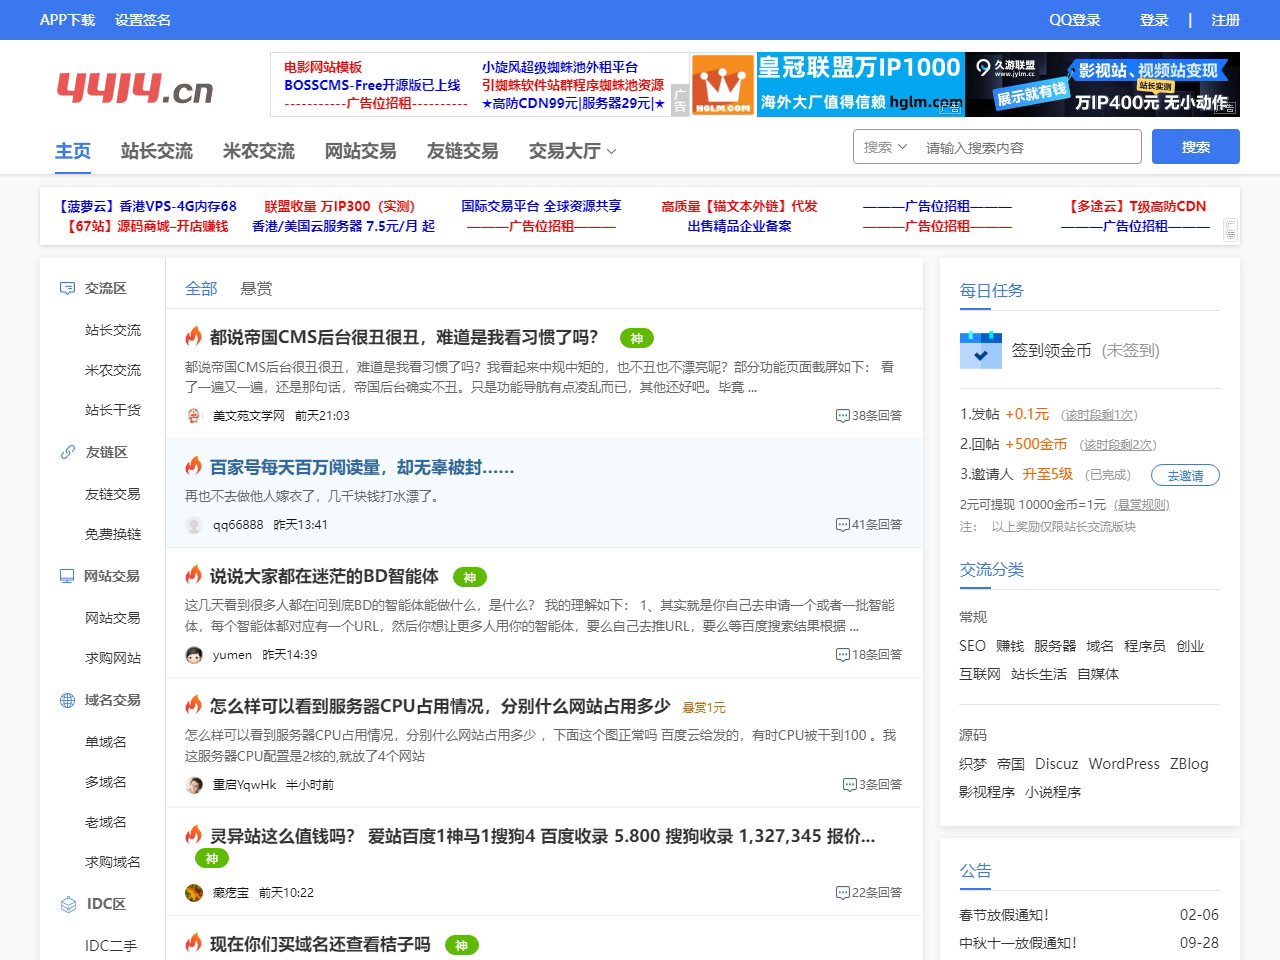Click the 去邀请 invite button
The image size is (1280, 960).
click(1185, 475)
